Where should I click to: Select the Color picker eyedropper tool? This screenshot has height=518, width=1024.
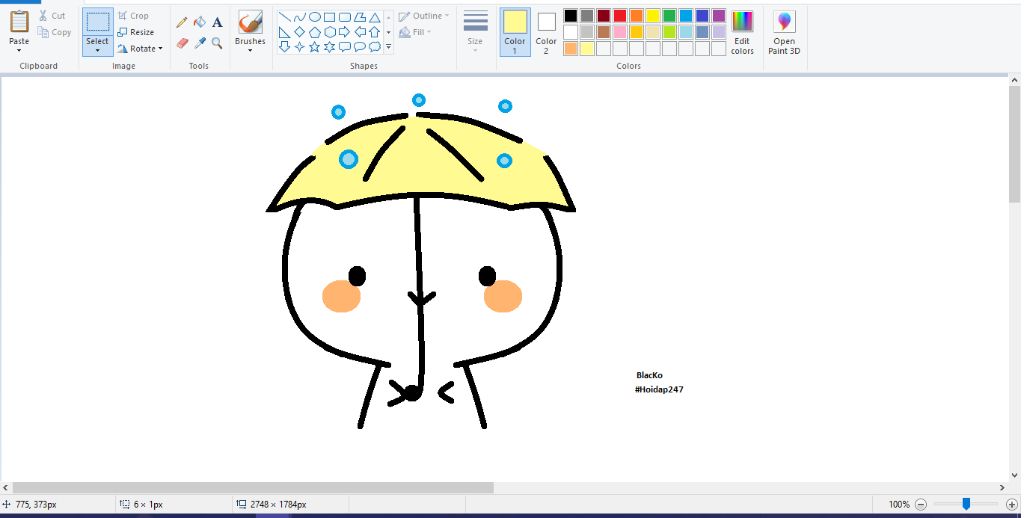point(200,43)
